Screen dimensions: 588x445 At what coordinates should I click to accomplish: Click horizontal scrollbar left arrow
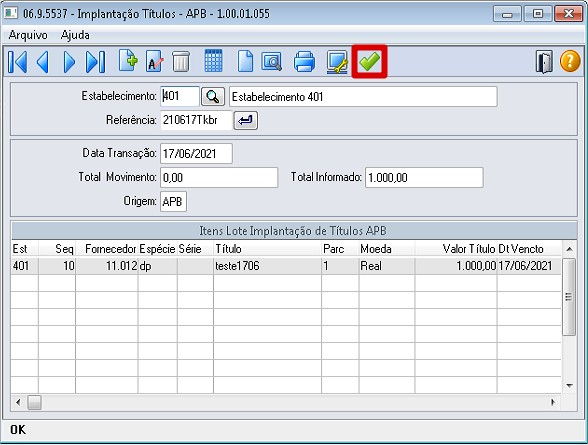18,403
